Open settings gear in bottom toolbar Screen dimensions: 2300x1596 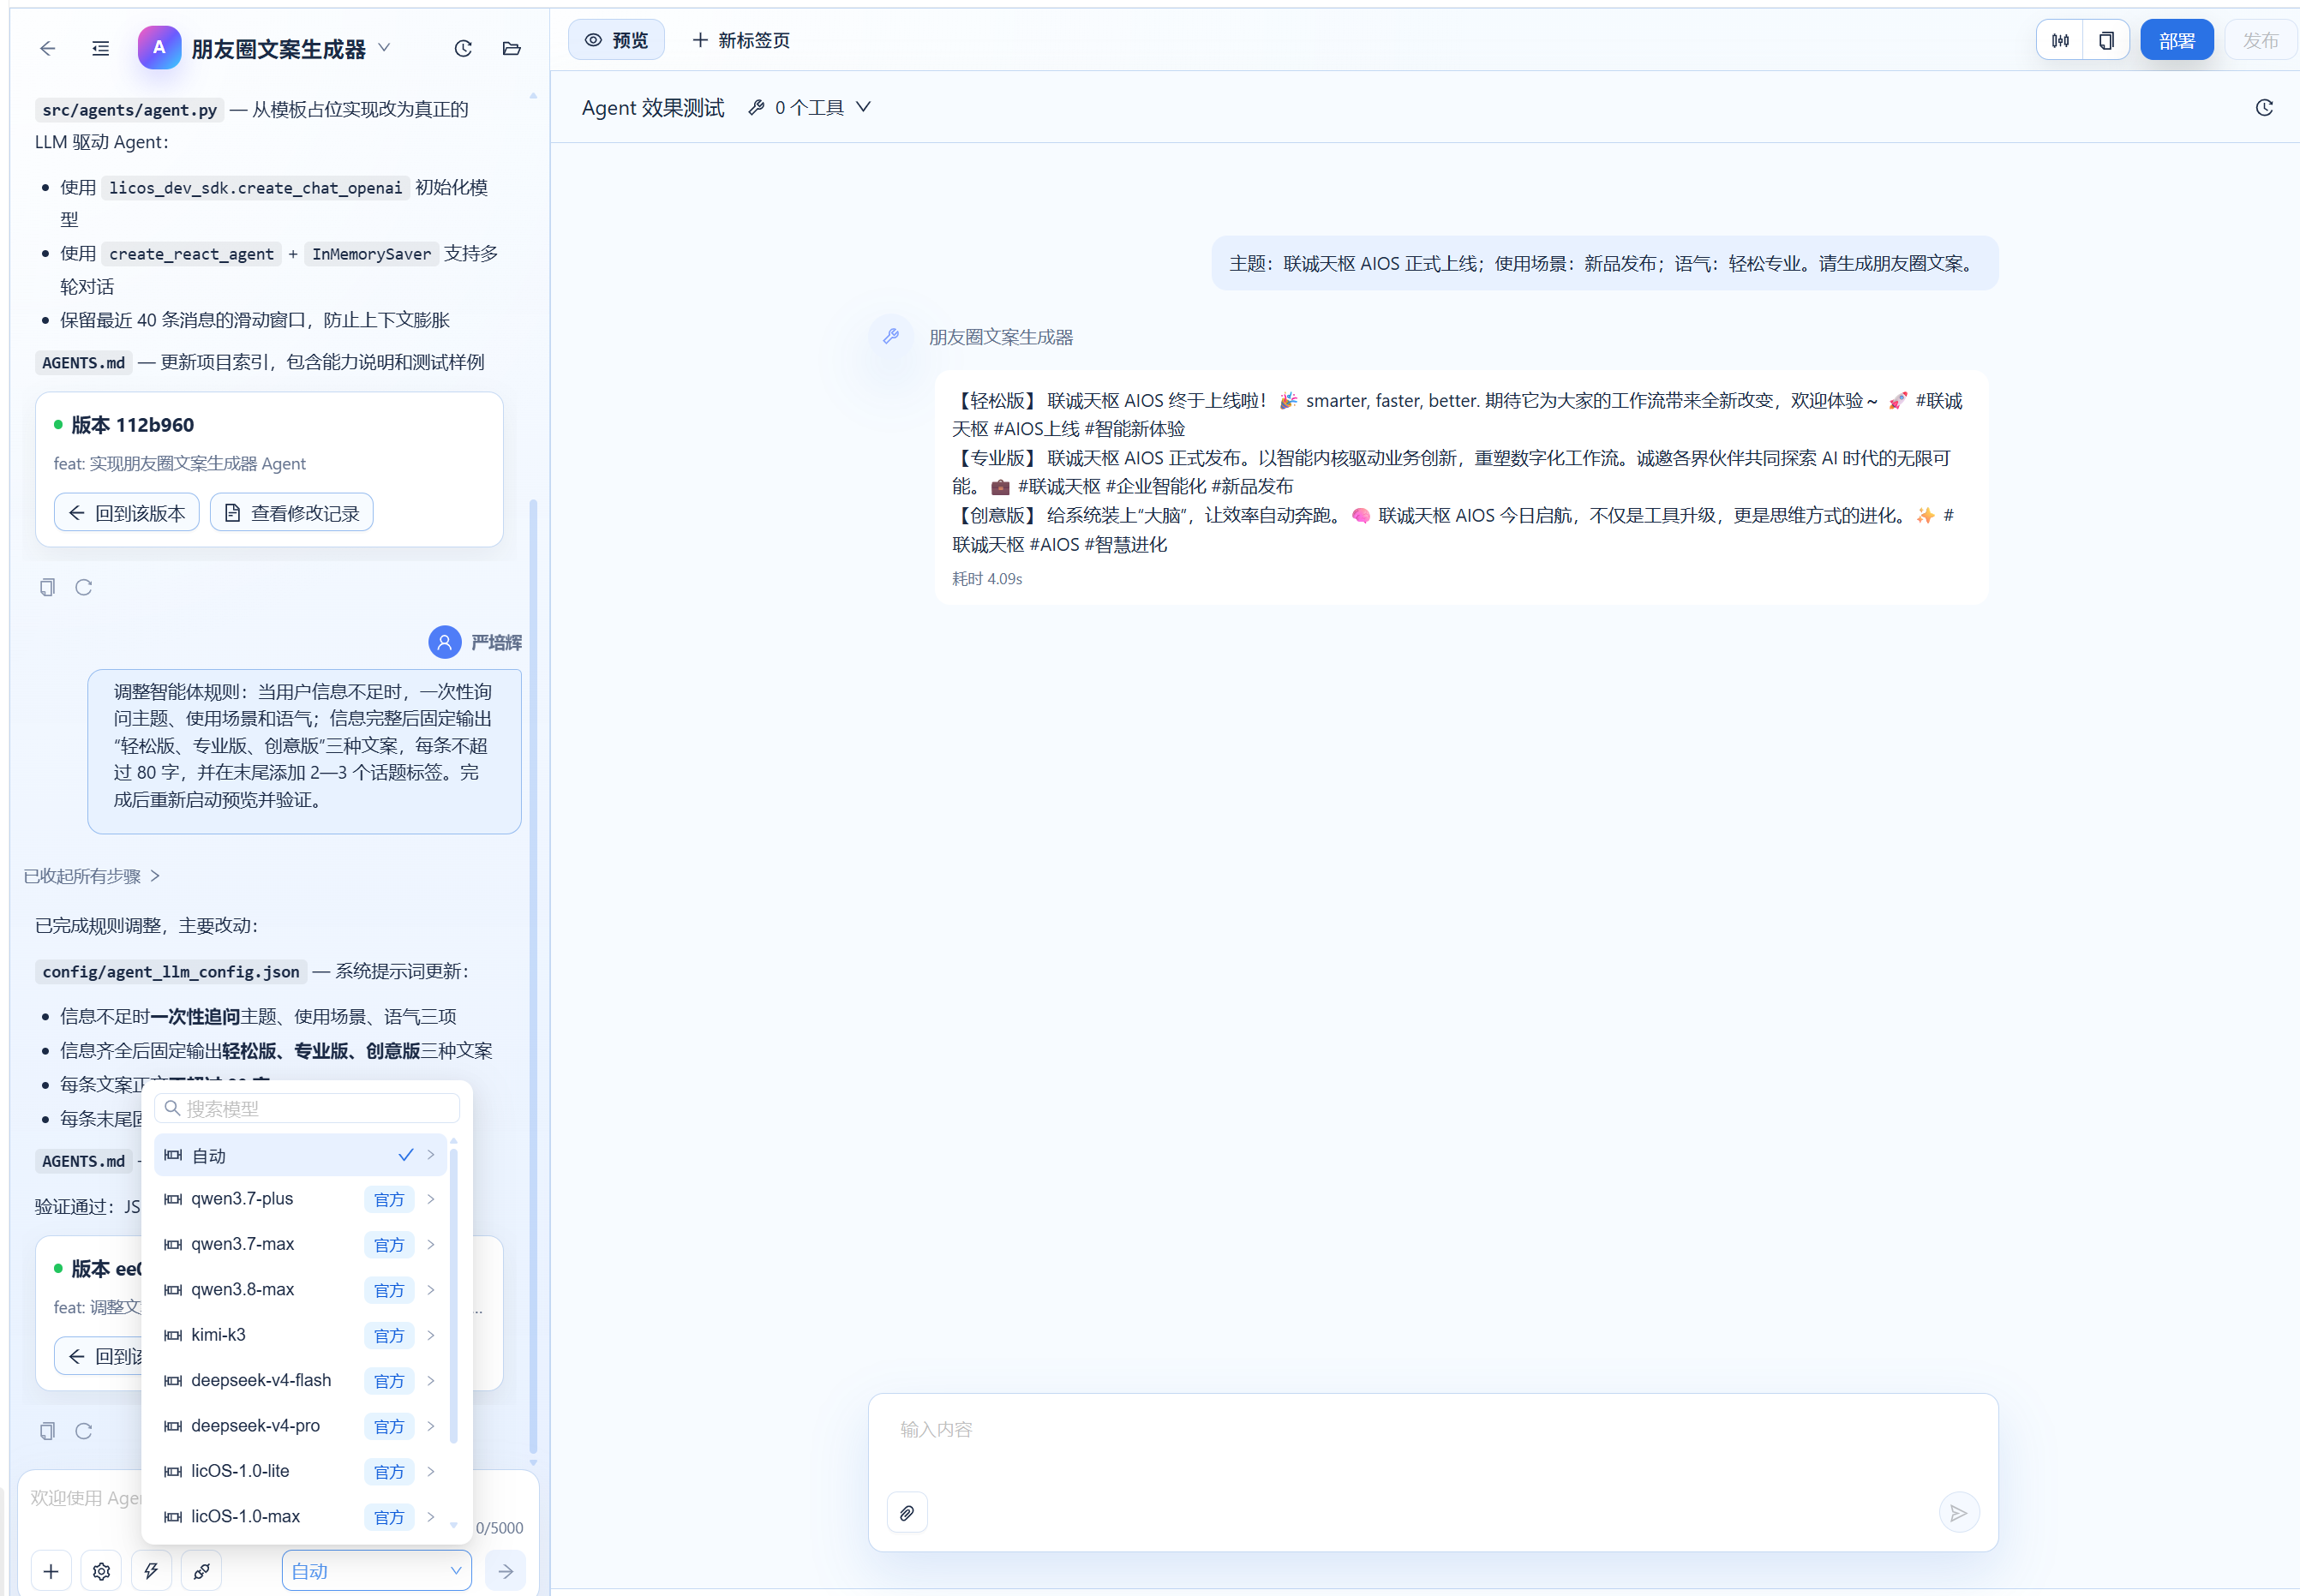tap(101, 1570)
